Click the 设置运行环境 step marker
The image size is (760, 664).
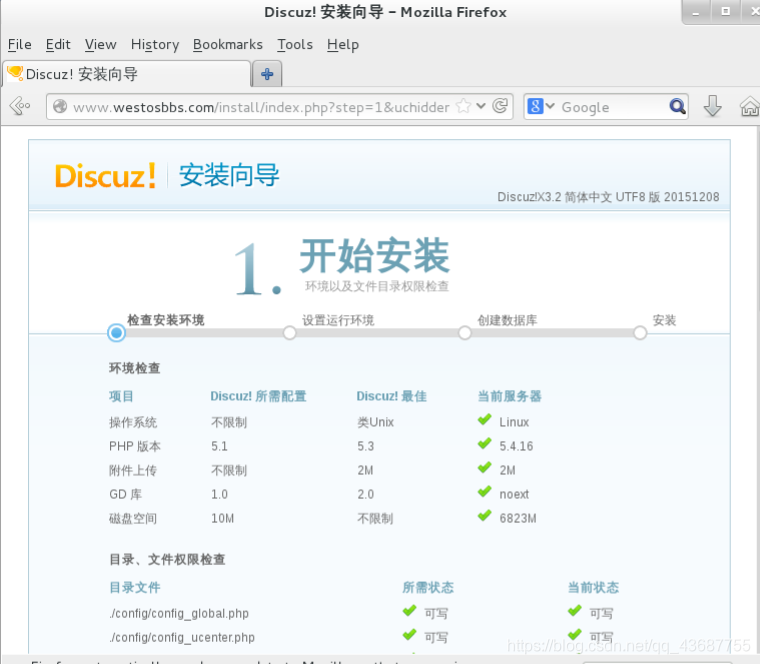(x=289, y=333)
